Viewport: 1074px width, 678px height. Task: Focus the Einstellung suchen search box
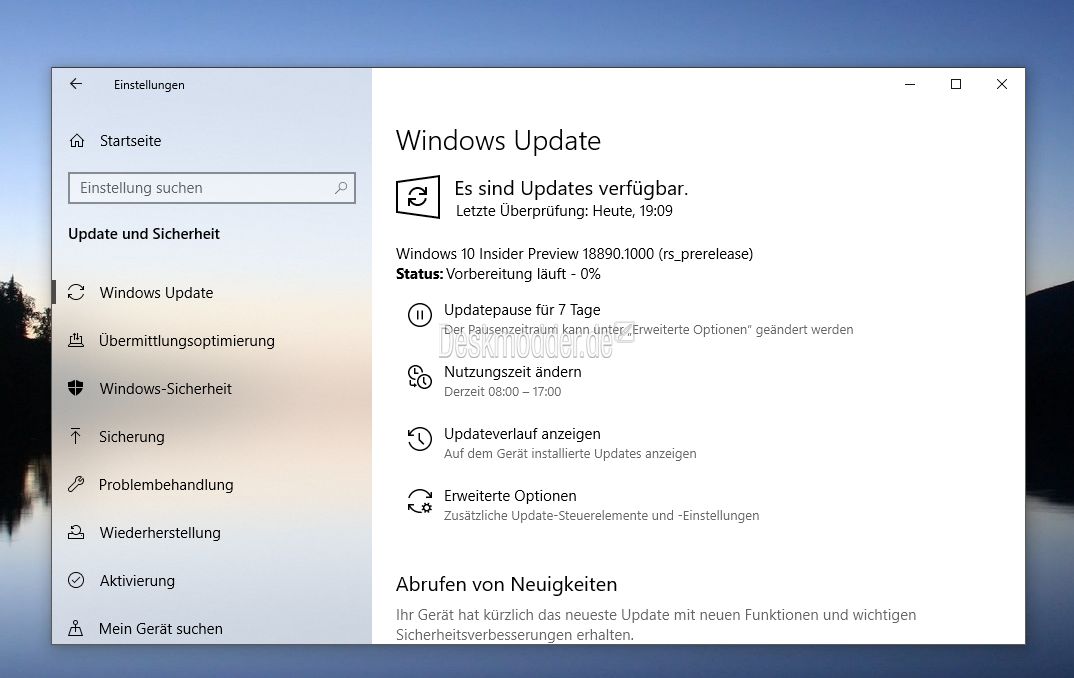click(212, 188)
